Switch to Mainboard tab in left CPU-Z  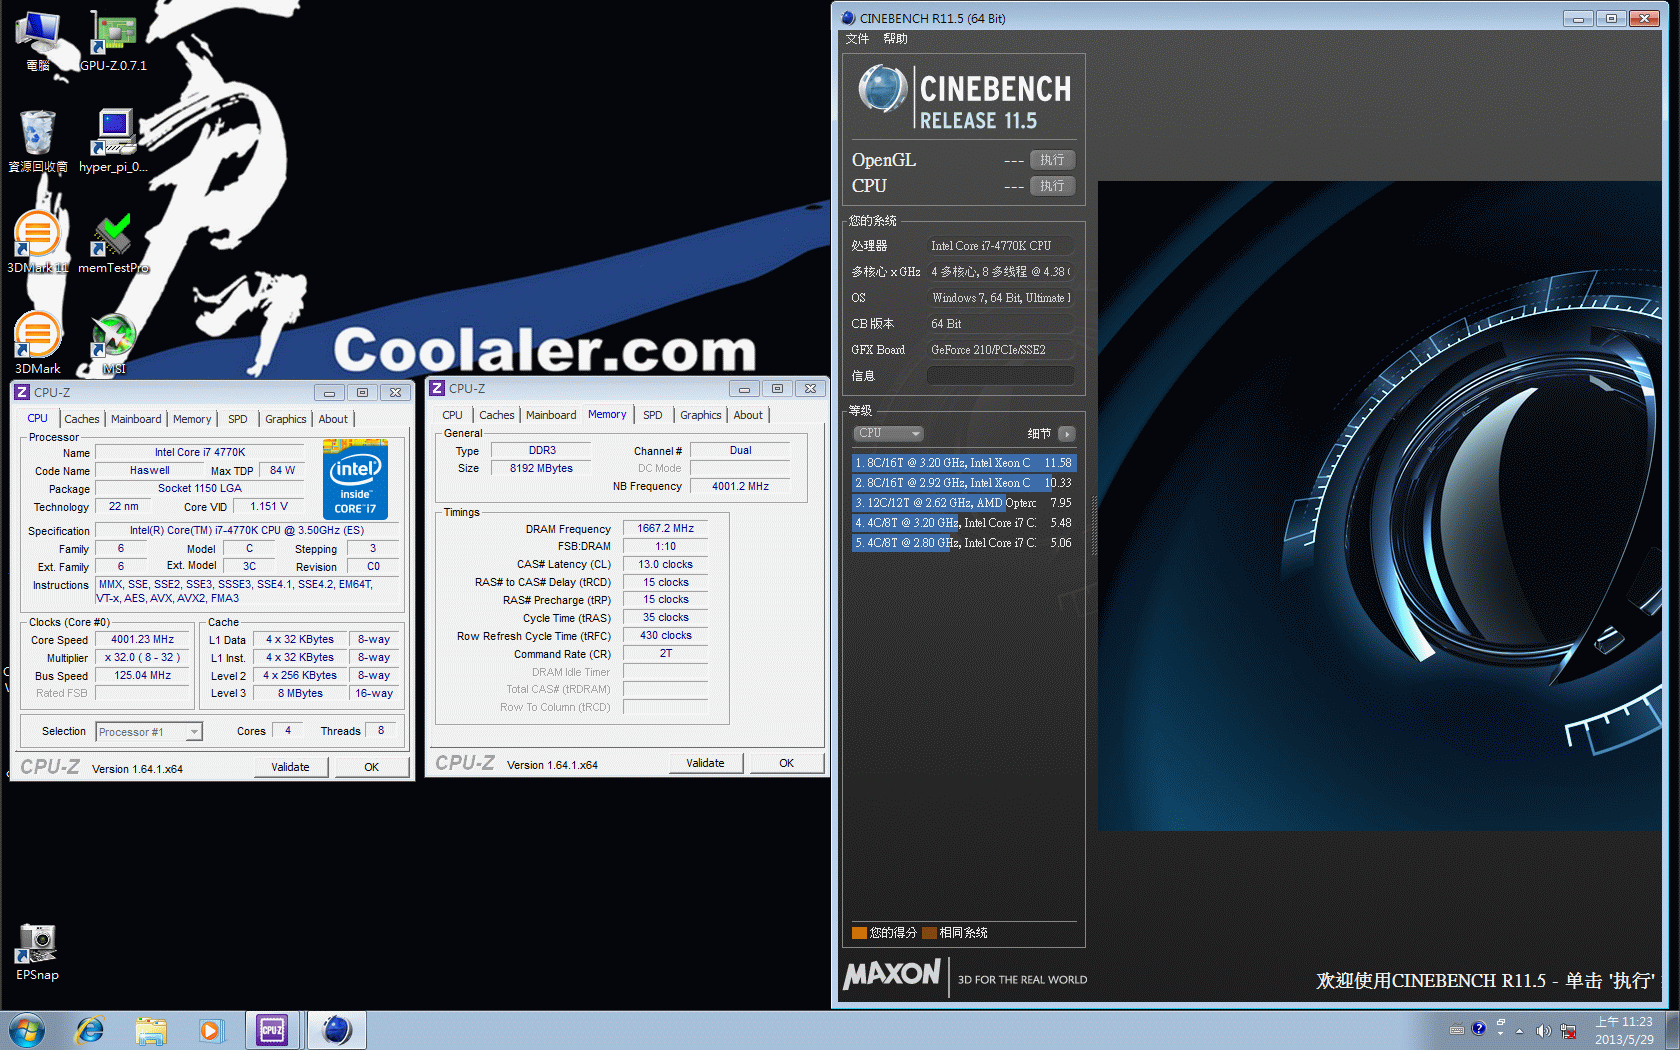tap(136, 419)
